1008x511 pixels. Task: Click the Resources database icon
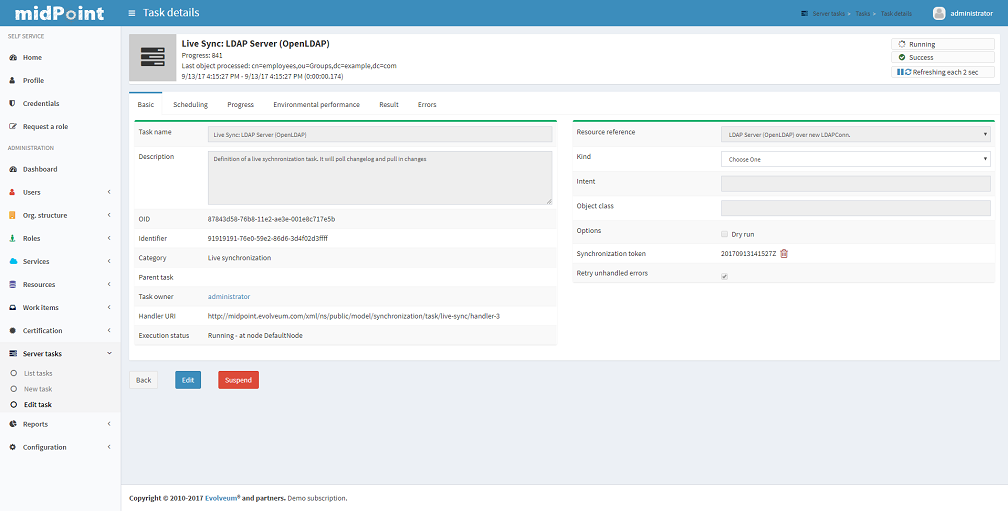[x=12, y=285]
